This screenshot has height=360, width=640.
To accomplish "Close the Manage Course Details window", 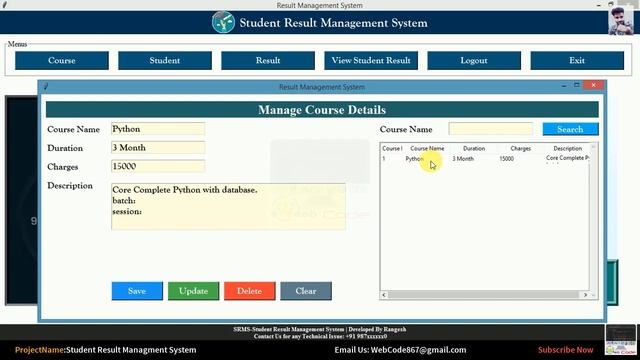I will (x=593, y=85).
